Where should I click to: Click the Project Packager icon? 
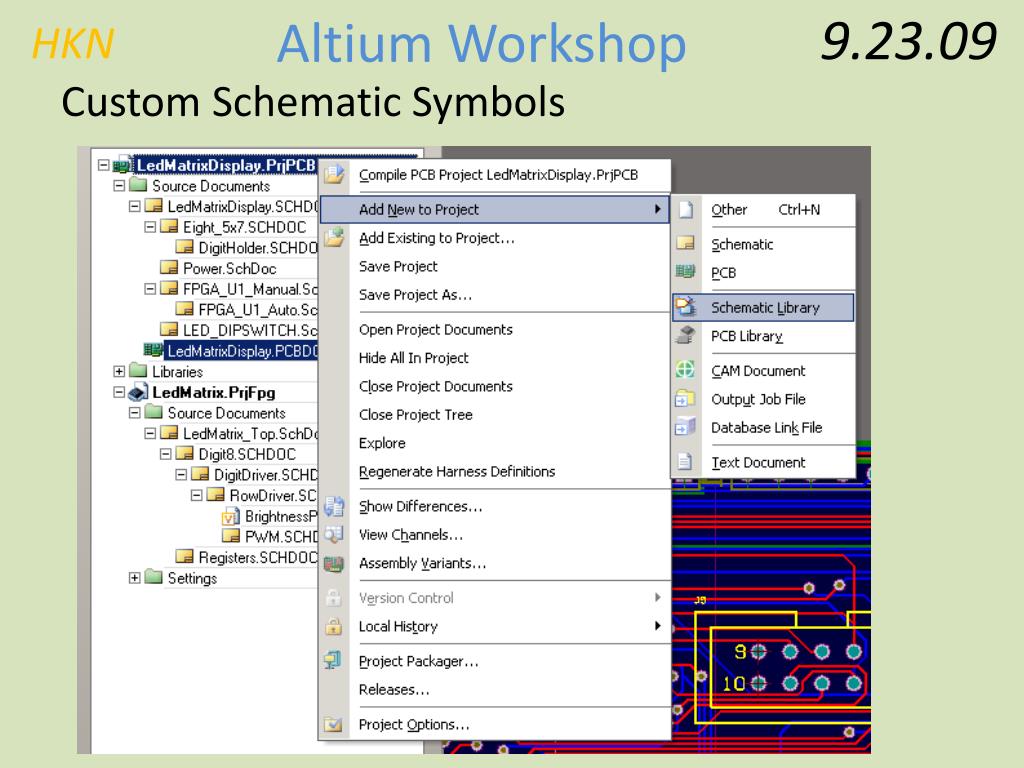333,661
